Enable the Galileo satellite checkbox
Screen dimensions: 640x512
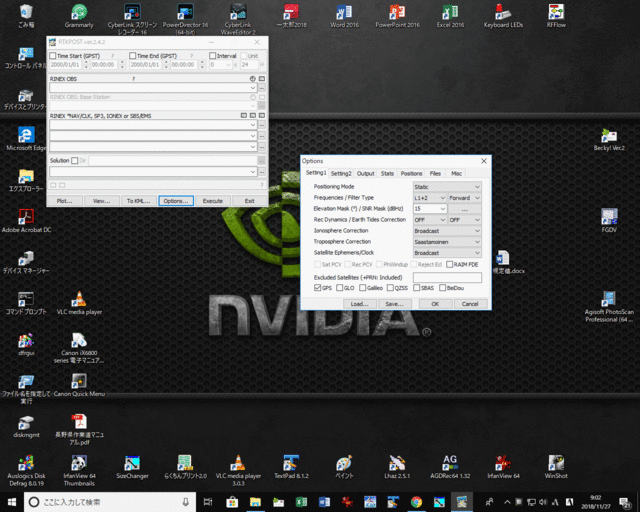click(362, 288)
